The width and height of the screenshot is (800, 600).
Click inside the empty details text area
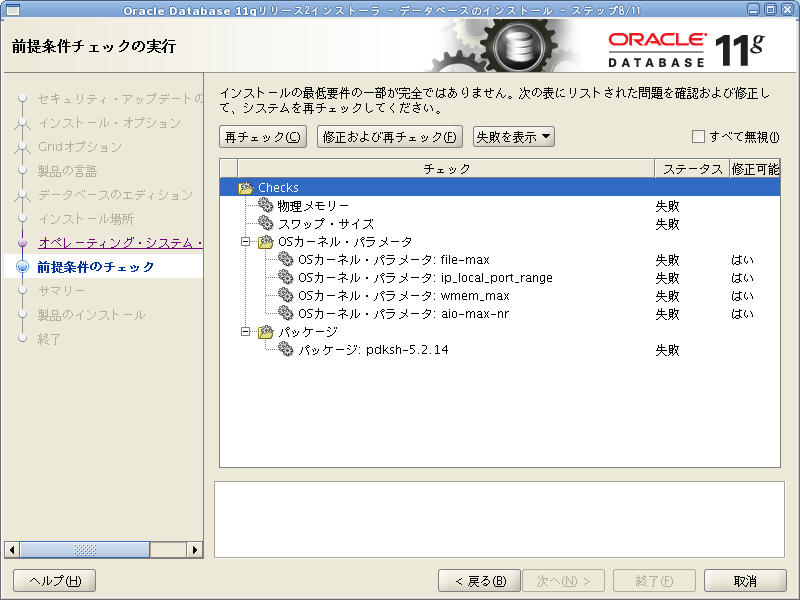(499, 519)
